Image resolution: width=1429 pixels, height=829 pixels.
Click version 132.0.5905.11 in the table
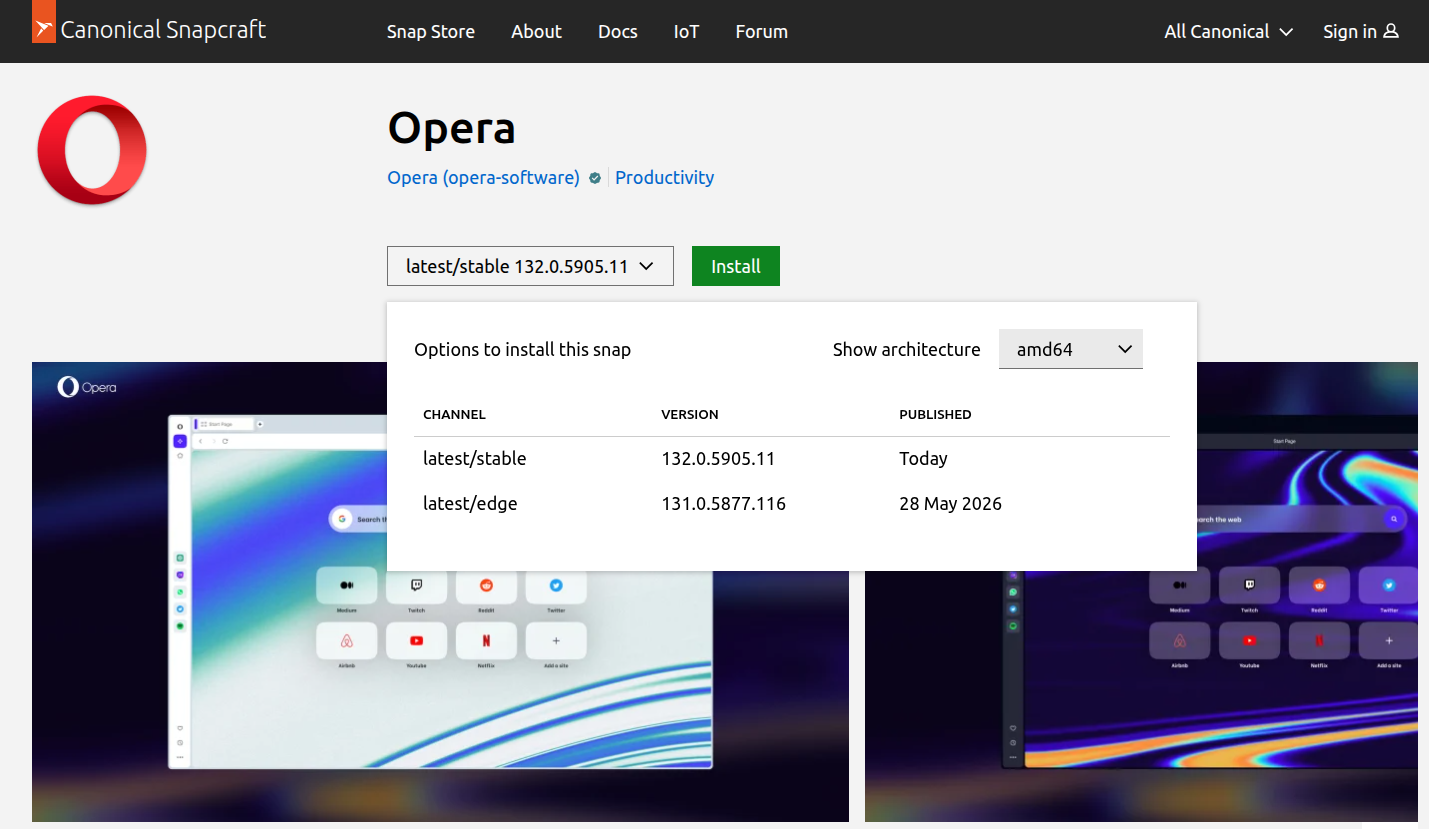click(718, 459)
